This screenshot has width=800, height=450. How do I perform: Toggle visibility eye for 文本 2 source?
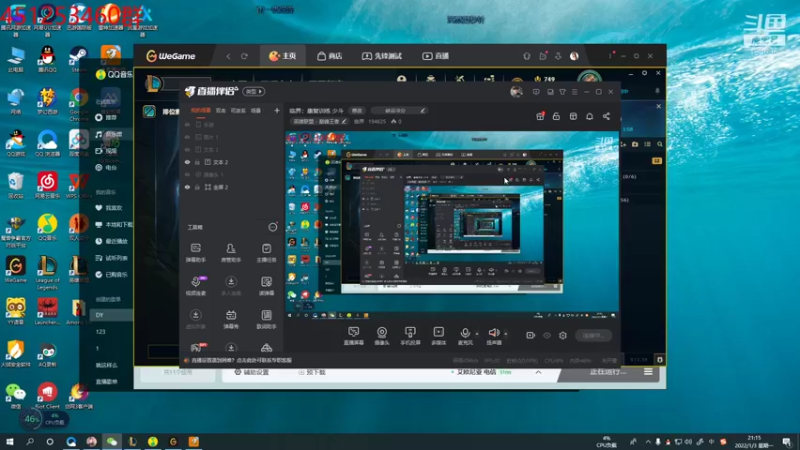tap(187, 162)
